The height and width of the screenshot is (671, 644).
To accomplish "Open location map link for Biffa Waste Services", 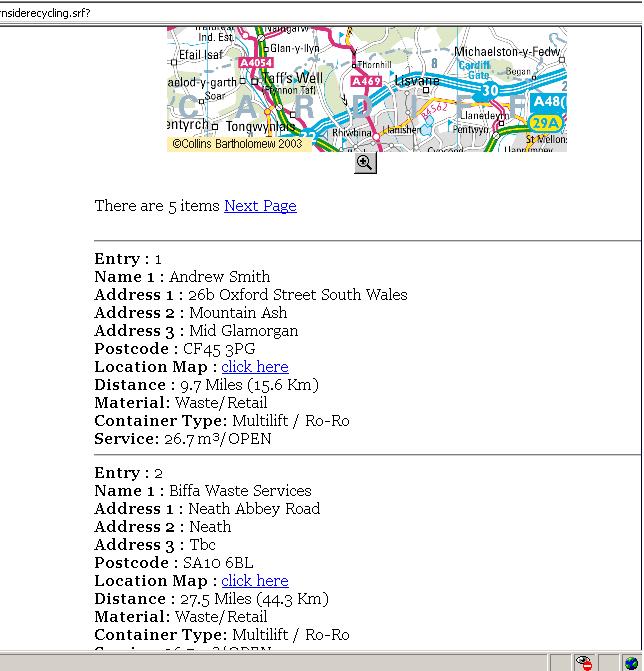I will [x=254, y=581].
